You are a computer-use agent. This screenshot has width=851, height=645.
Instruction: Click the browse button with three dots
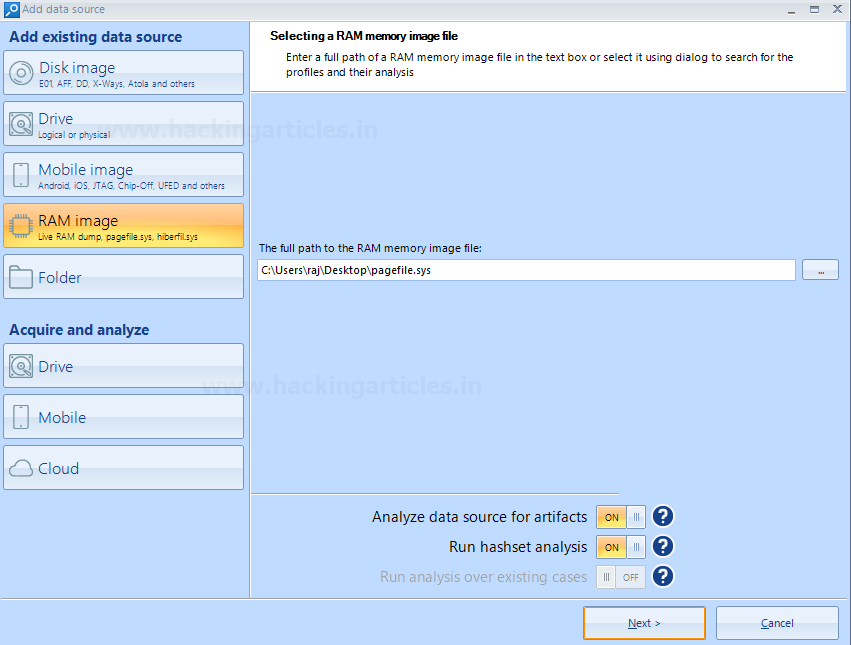pos(820,270)
